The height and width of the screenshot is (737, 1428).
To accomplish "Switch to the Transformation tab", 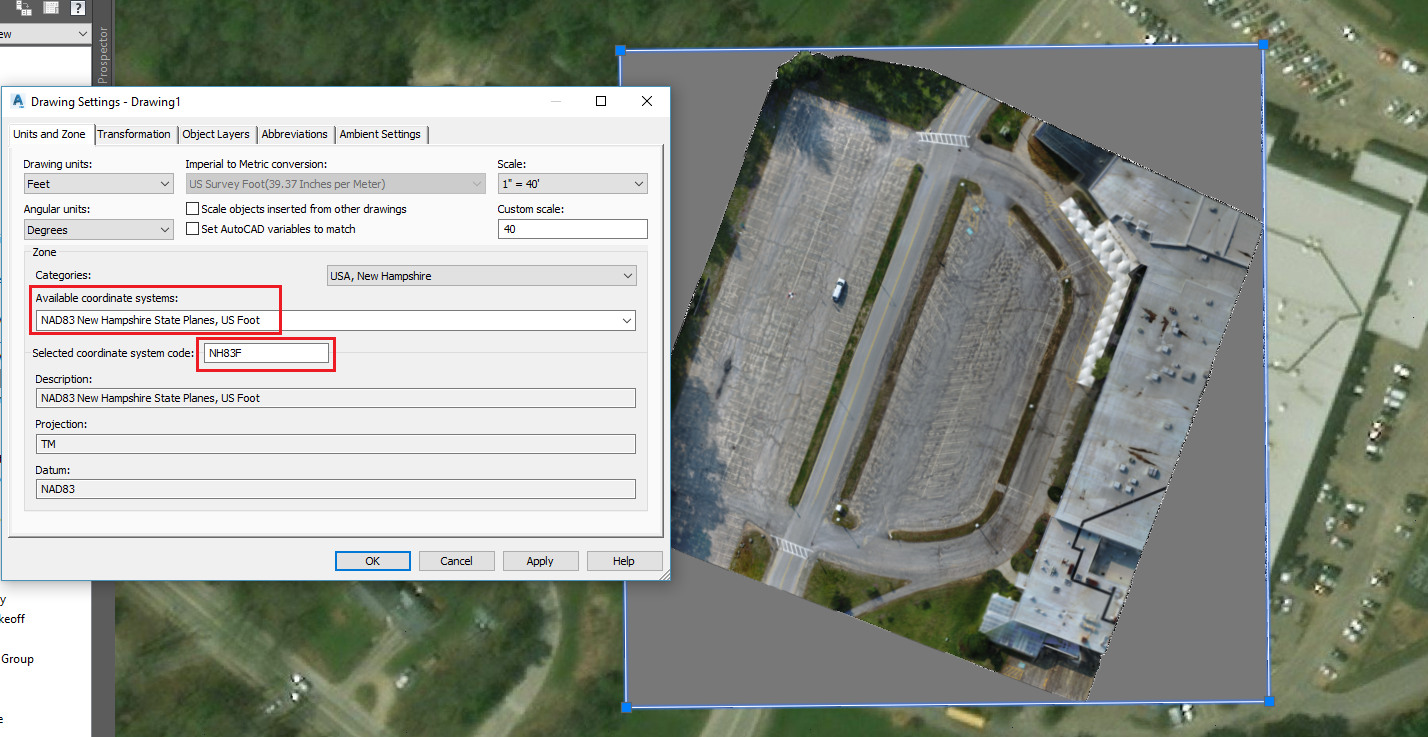I will [134, 134].
